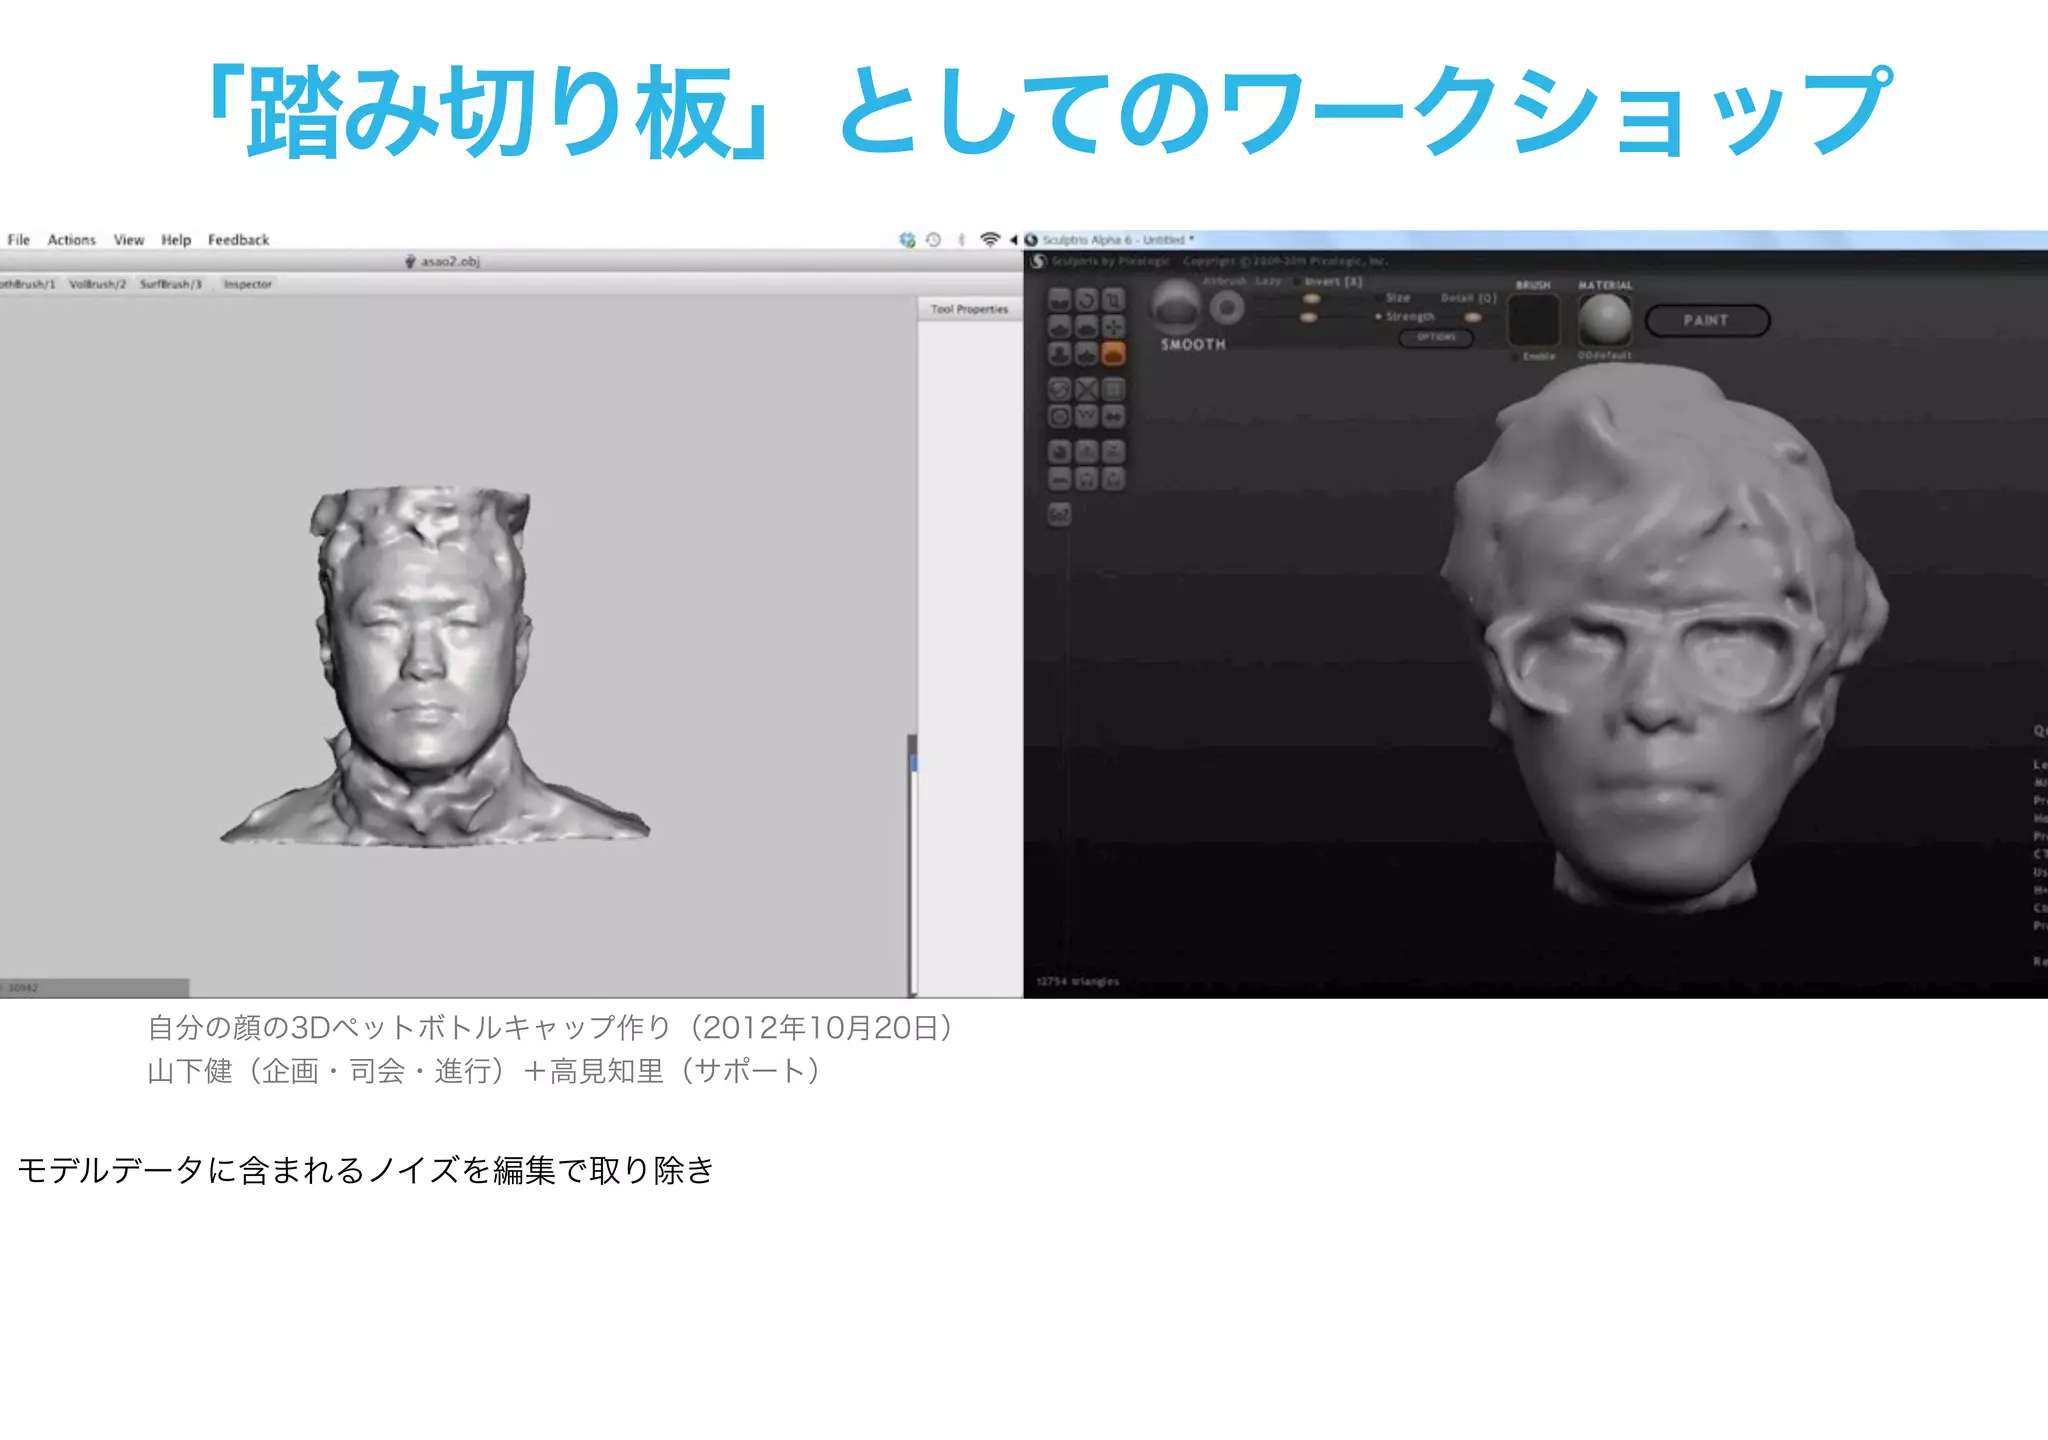Viewport: 2048px width, 1440px height.
Task: Select the Draw brush in Sculptris
Action: (1059, 326)
